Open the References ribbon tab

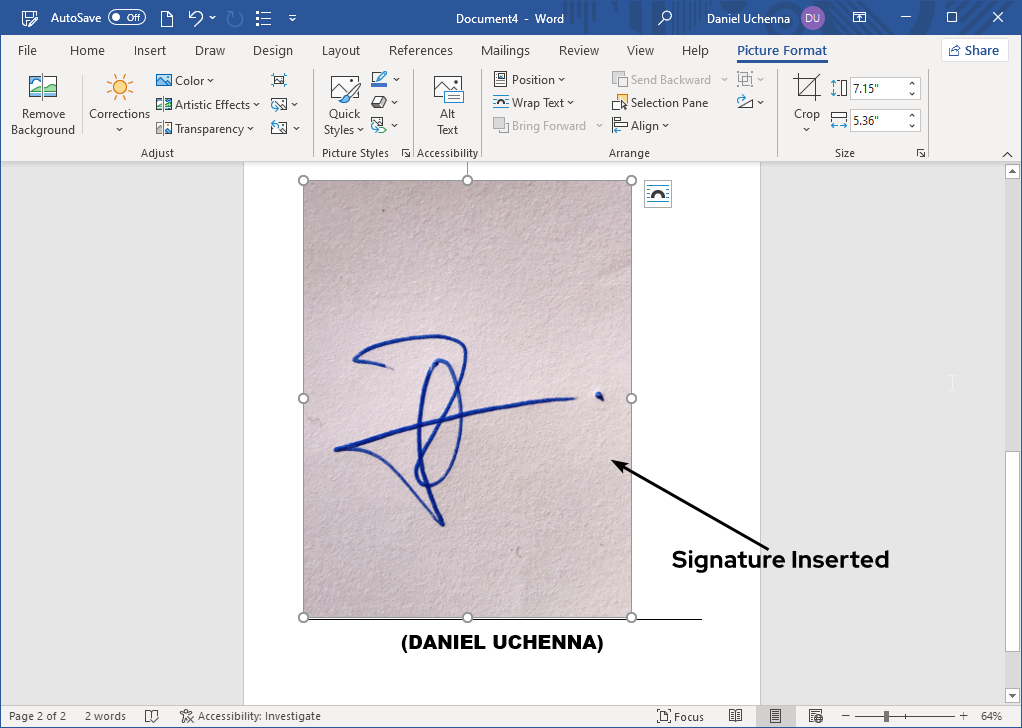[420, 50]
